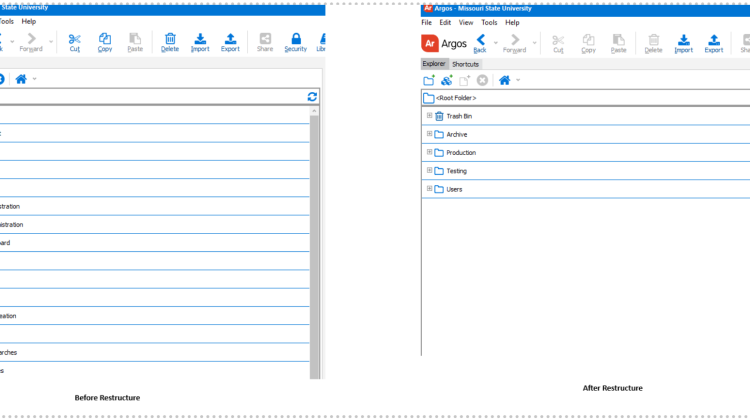The width and height of the screenshot is (750, 420).
Task: Open Home dropdown arrow in Before Restructure window
Action: pyautogui.click(x=34, y=79)
